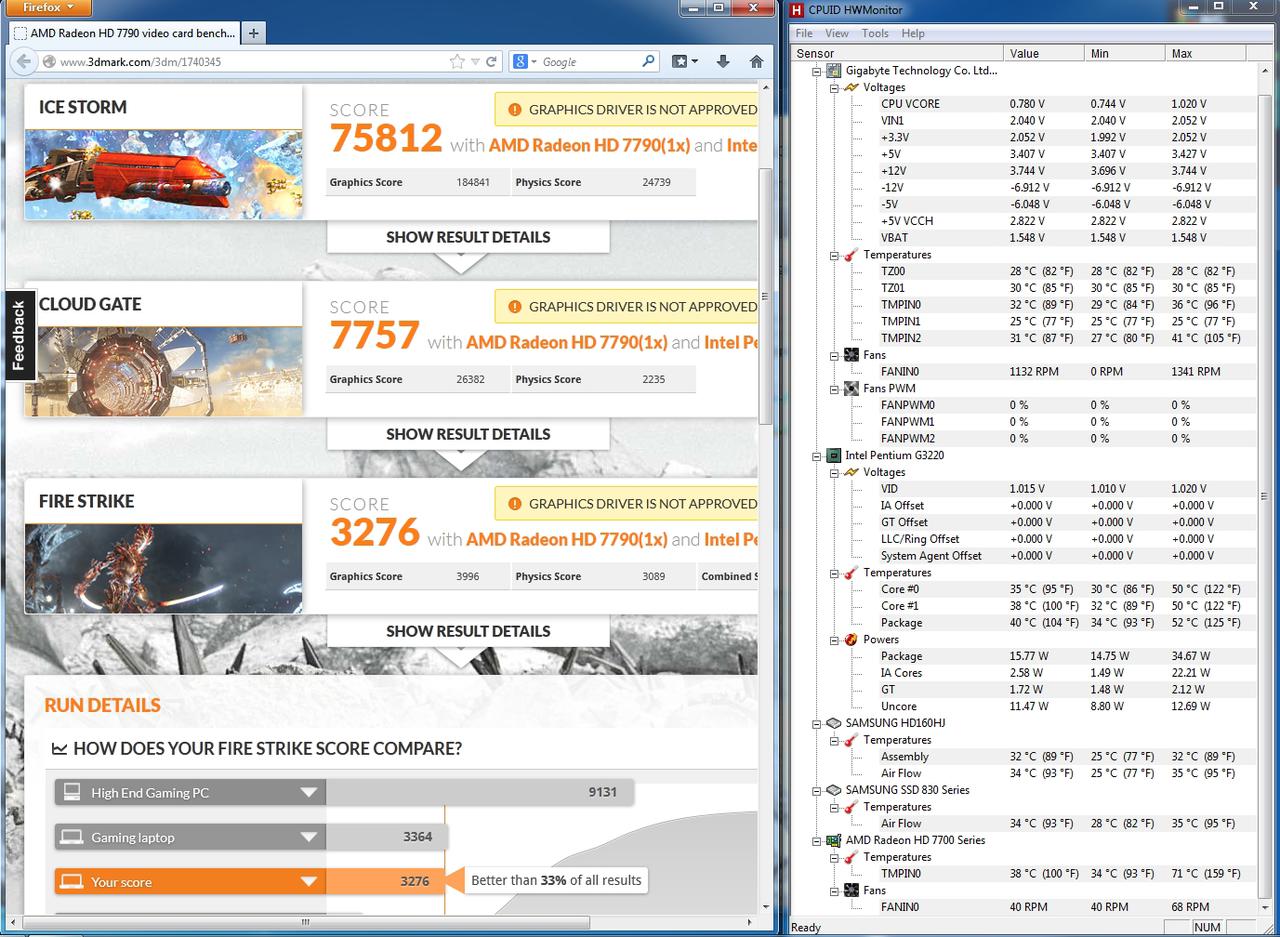Screen dimensions: 1280x937
Task: Select the AMD Radeon HD 7790 tab
Action: [125, 33]
